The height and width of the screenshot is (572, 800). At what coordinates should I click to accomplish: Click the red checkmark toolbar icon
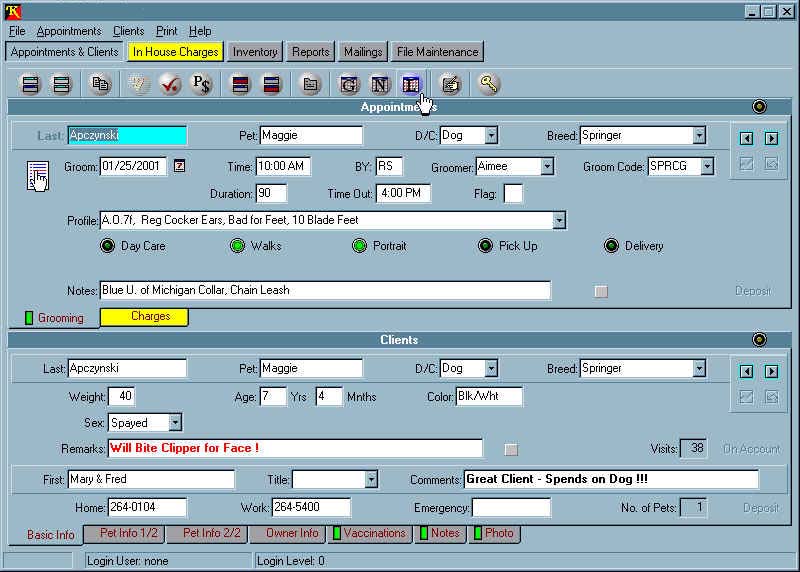170,84
